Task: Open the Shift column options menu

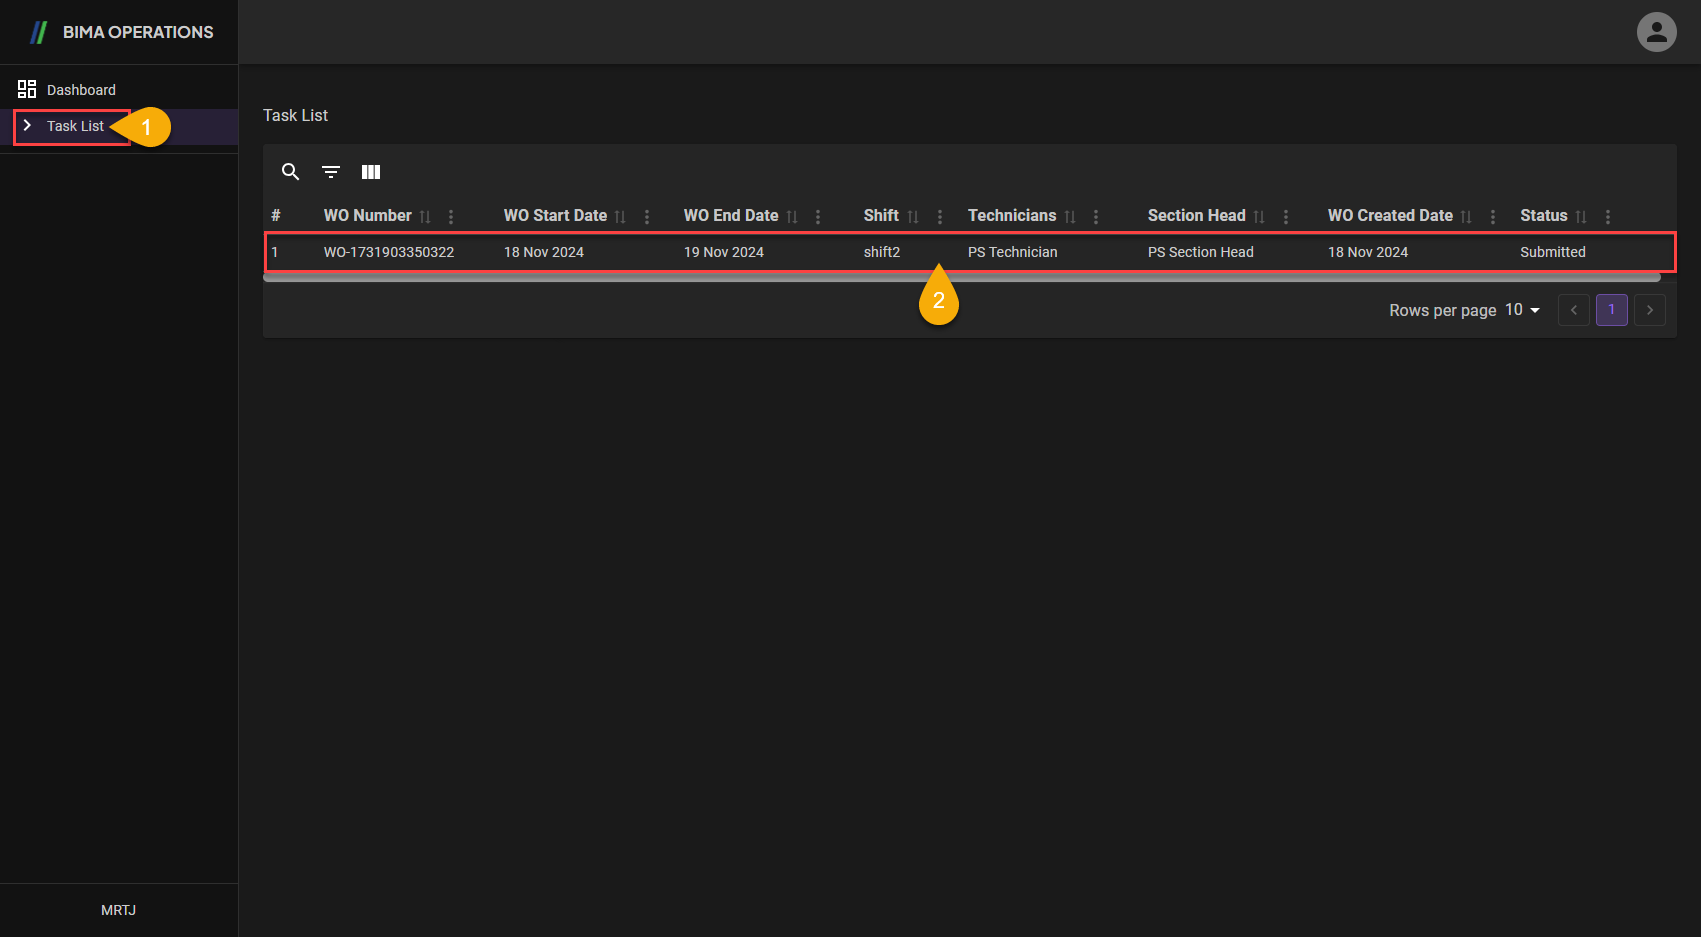Action: point(940,217)
